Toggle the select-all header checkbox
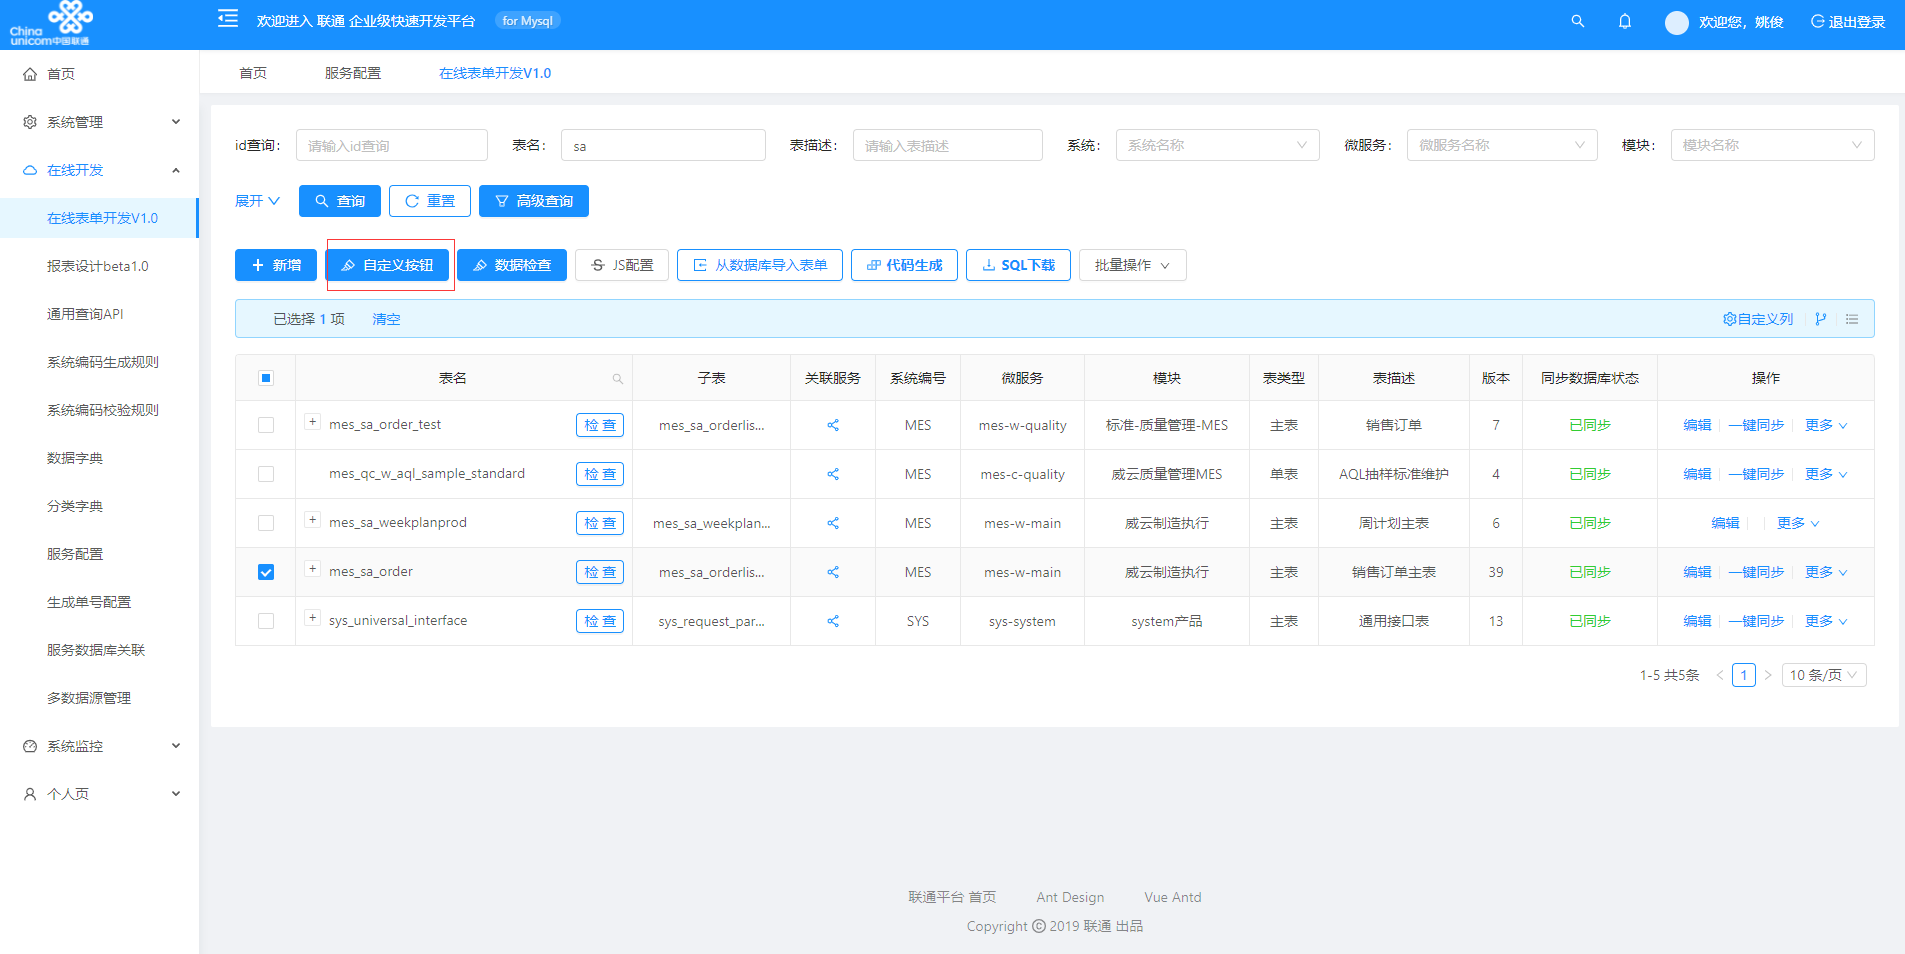Viewport: 1905px width, 954px height. [266, 378]
